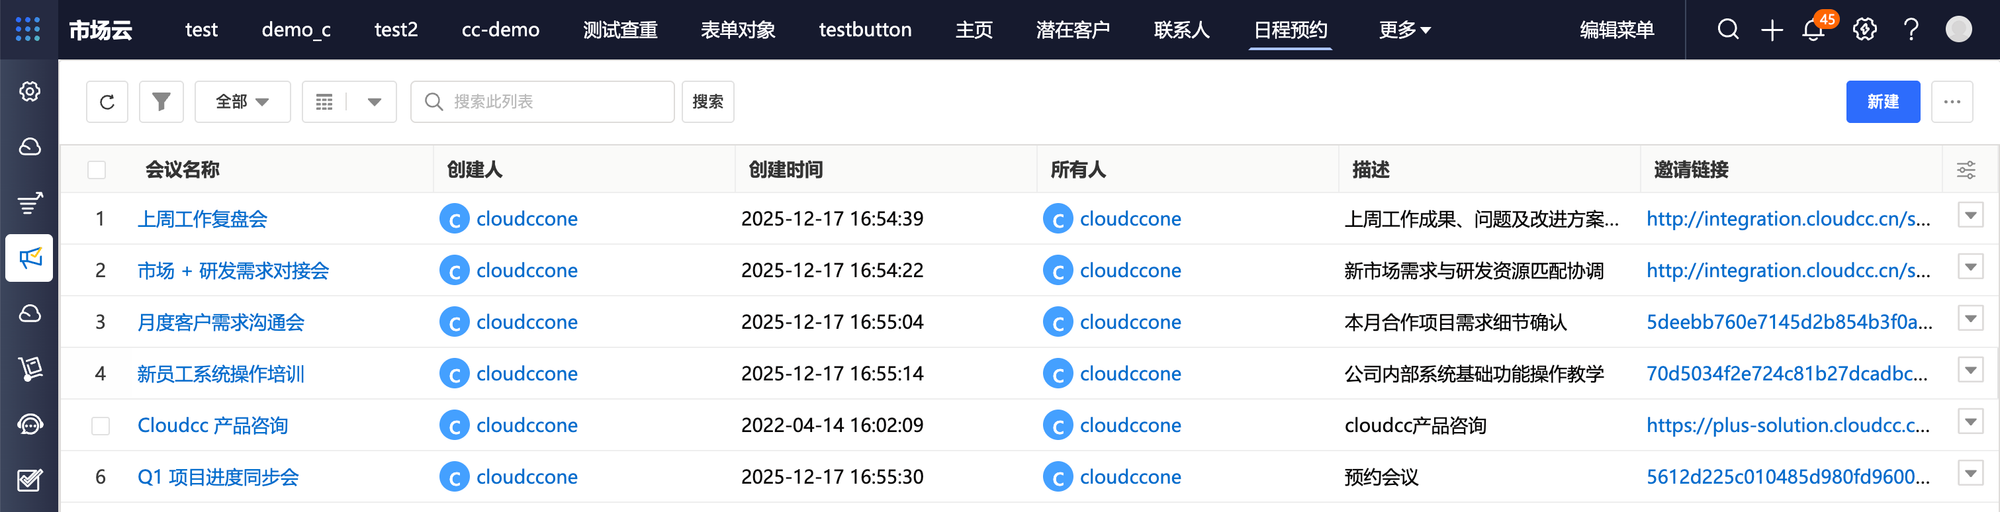Click the notification bell icon
Image resolution: width=2000 pixels, height=512 pixels.
[x=1813, y=30]
